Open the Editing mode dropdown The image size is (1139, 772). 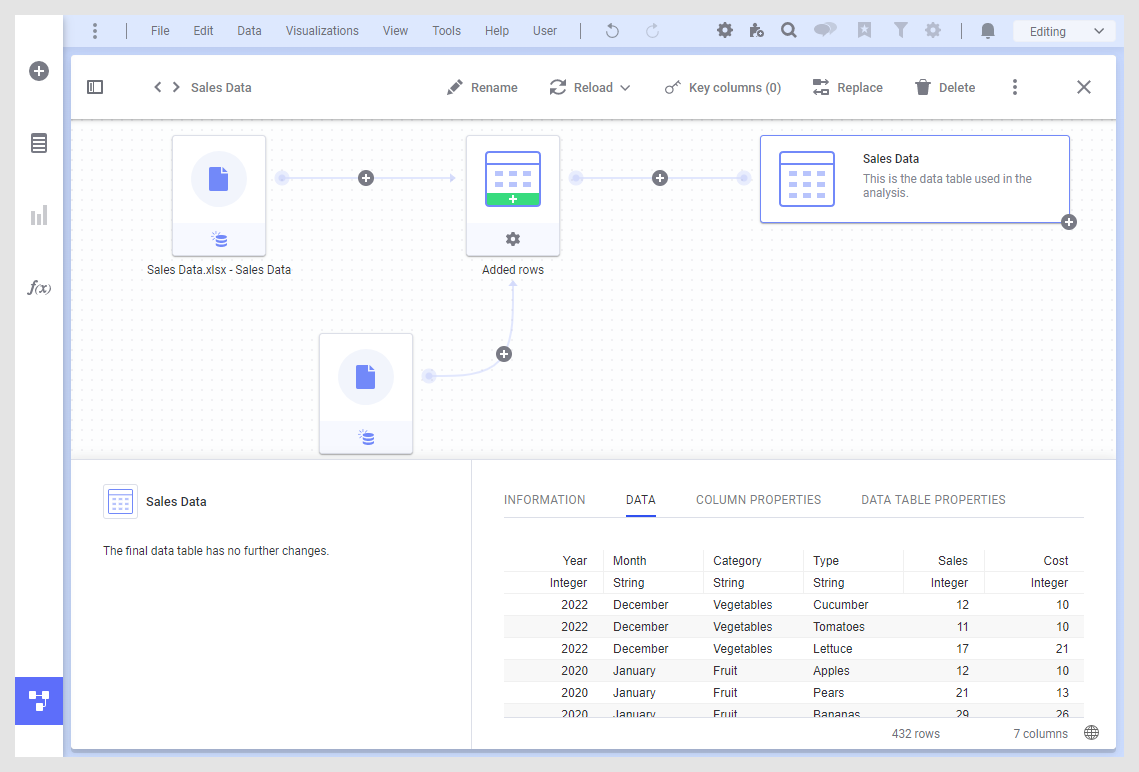(1063, 31)
